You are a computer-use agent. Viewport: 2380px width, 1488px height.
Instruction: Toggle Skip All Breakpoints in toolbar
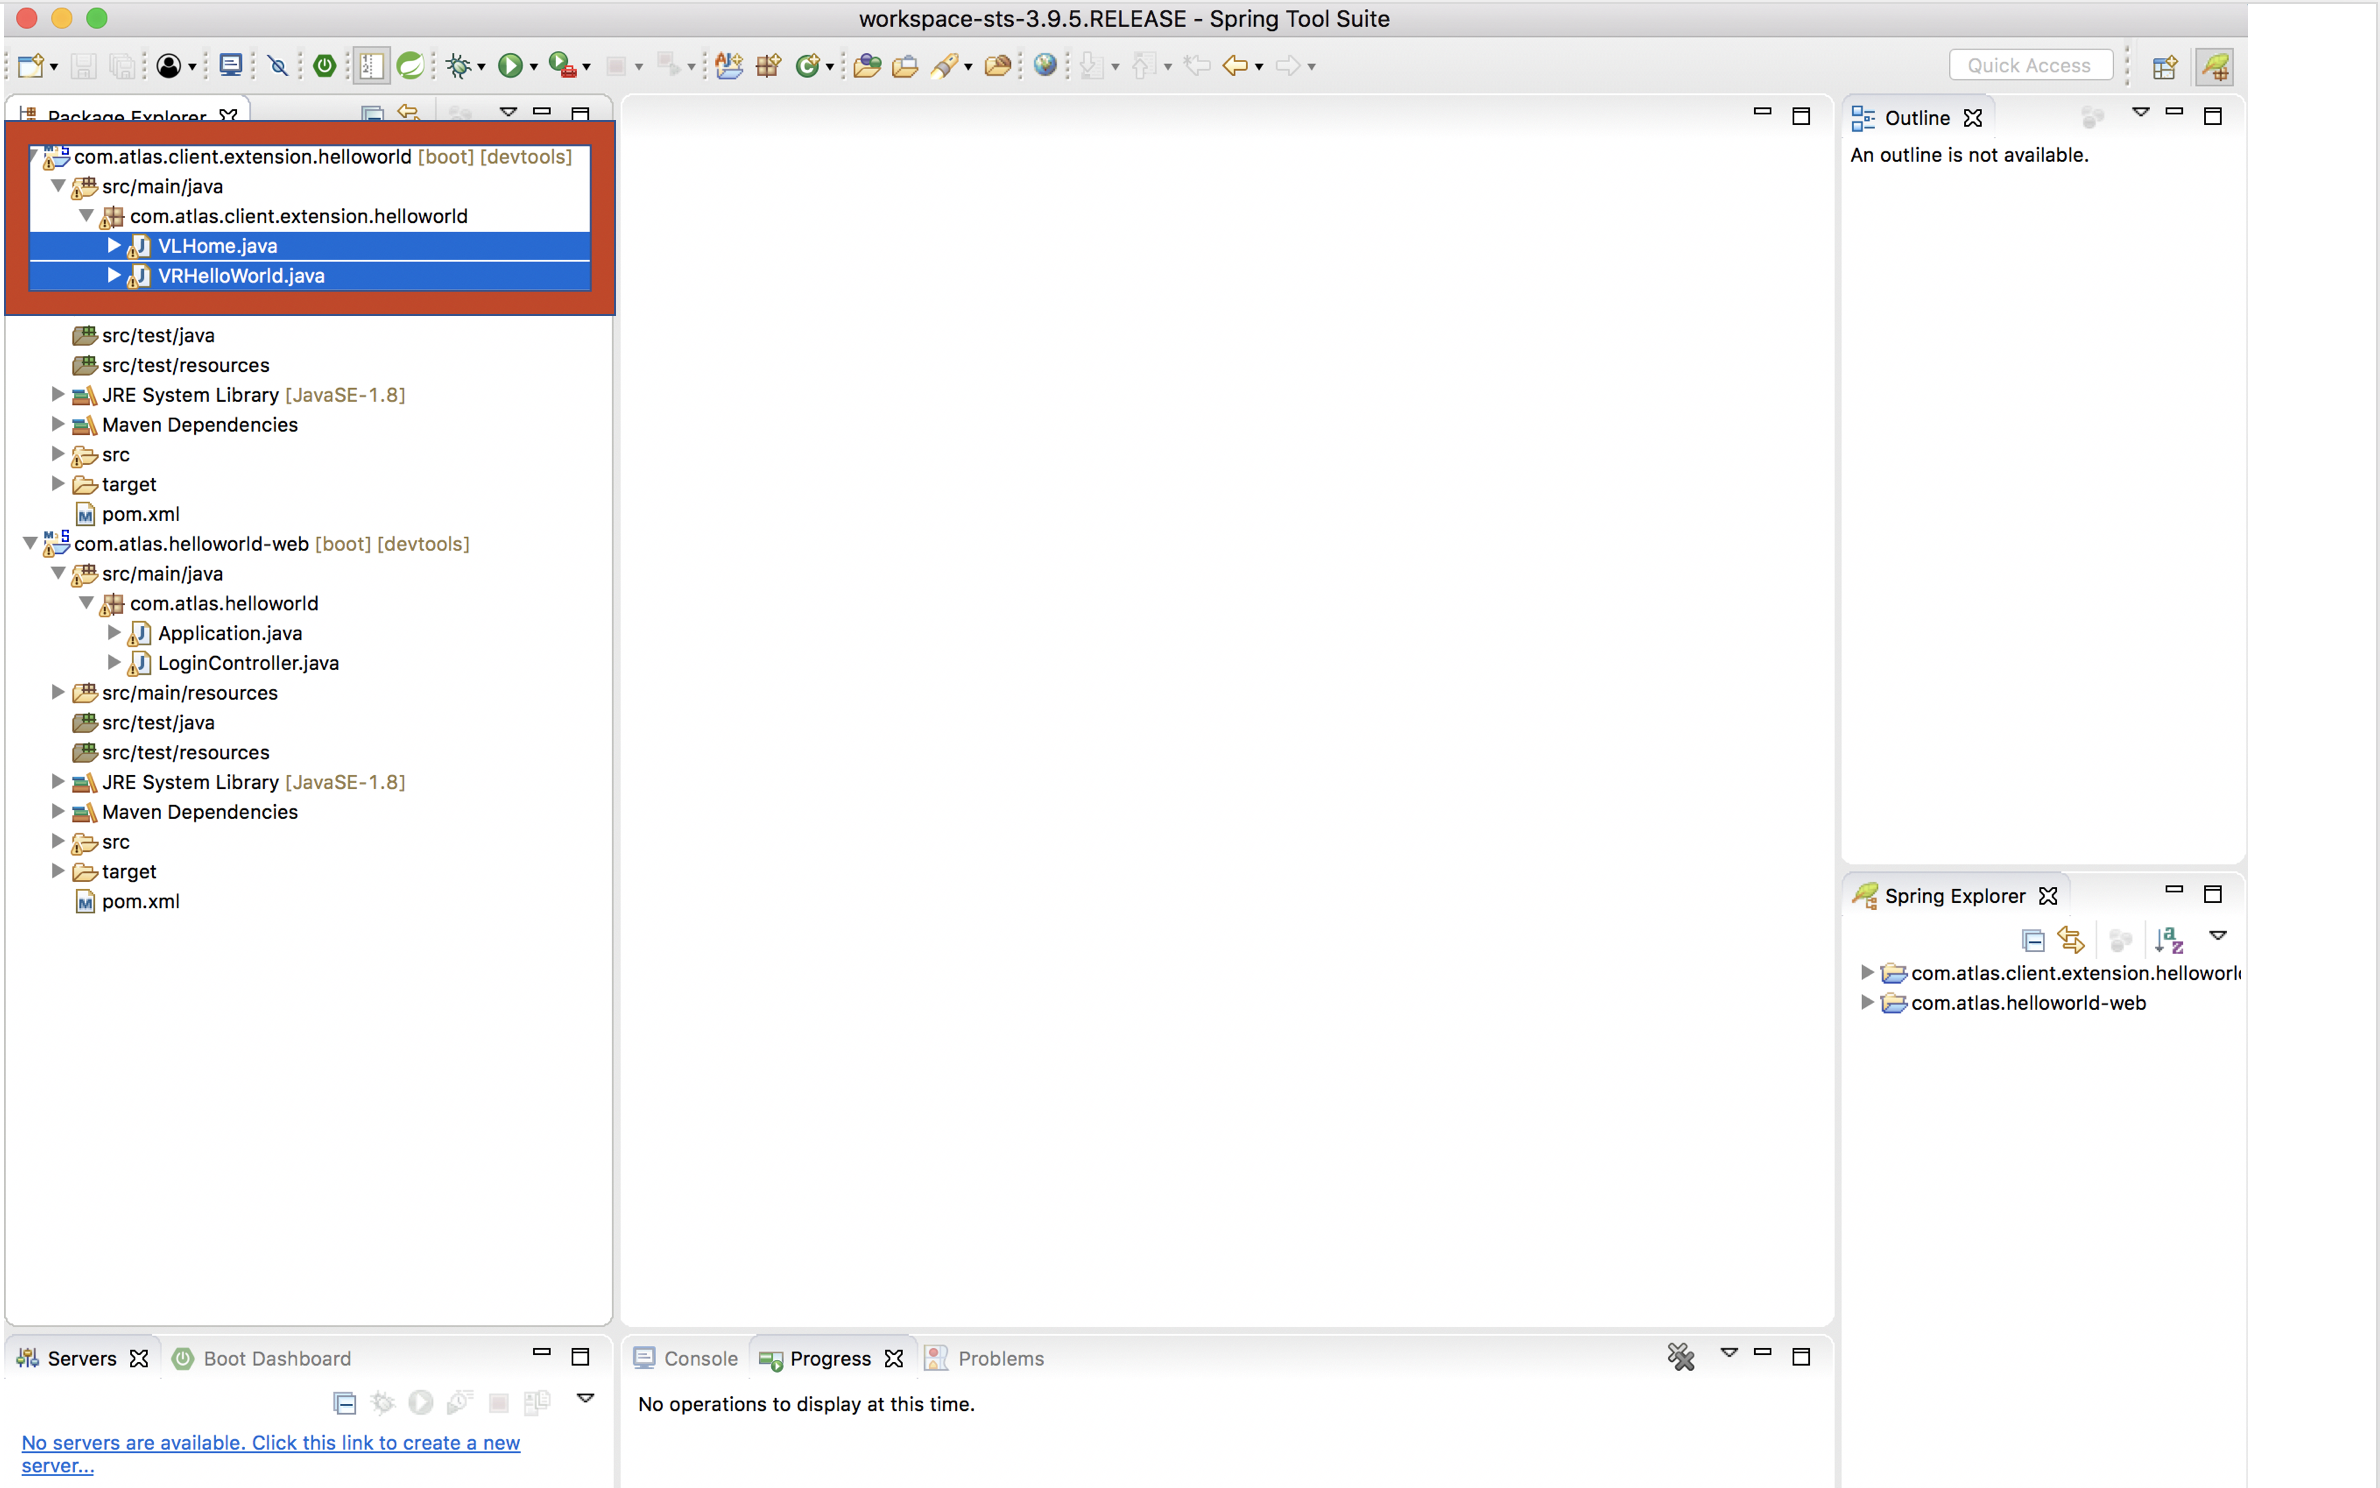click(278, 66)
